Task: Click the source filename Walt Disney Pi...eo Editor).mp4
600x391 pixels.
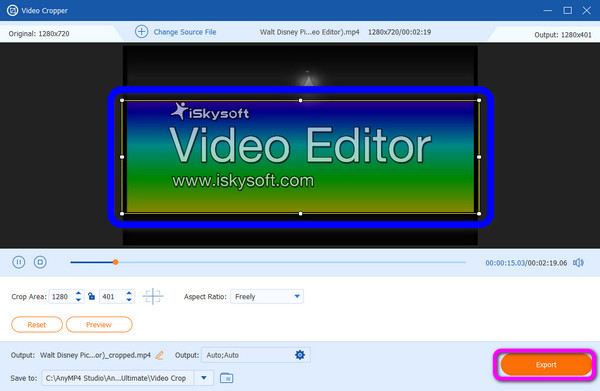Action: pyautogui.click(x=310, y=32)
